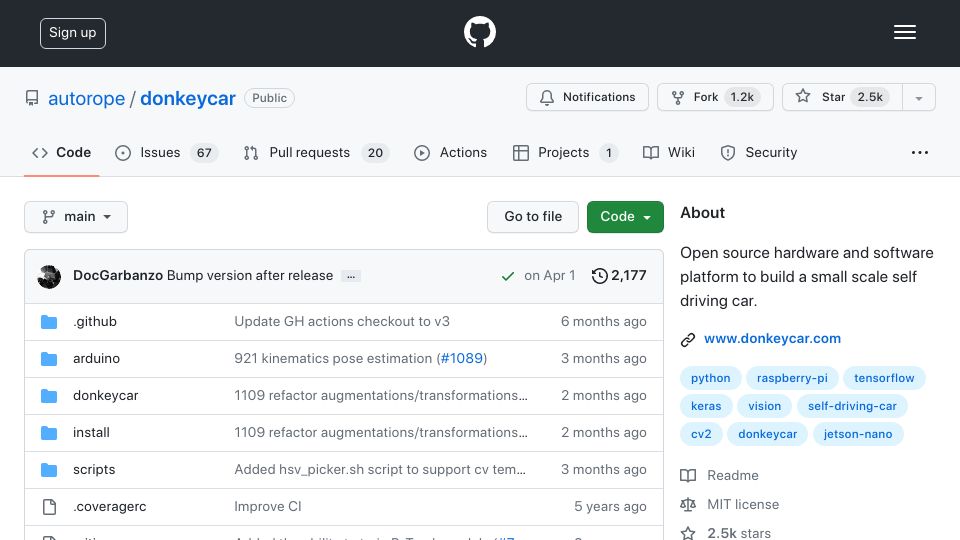Click the link chain icon by website

[x=688, y=340]
